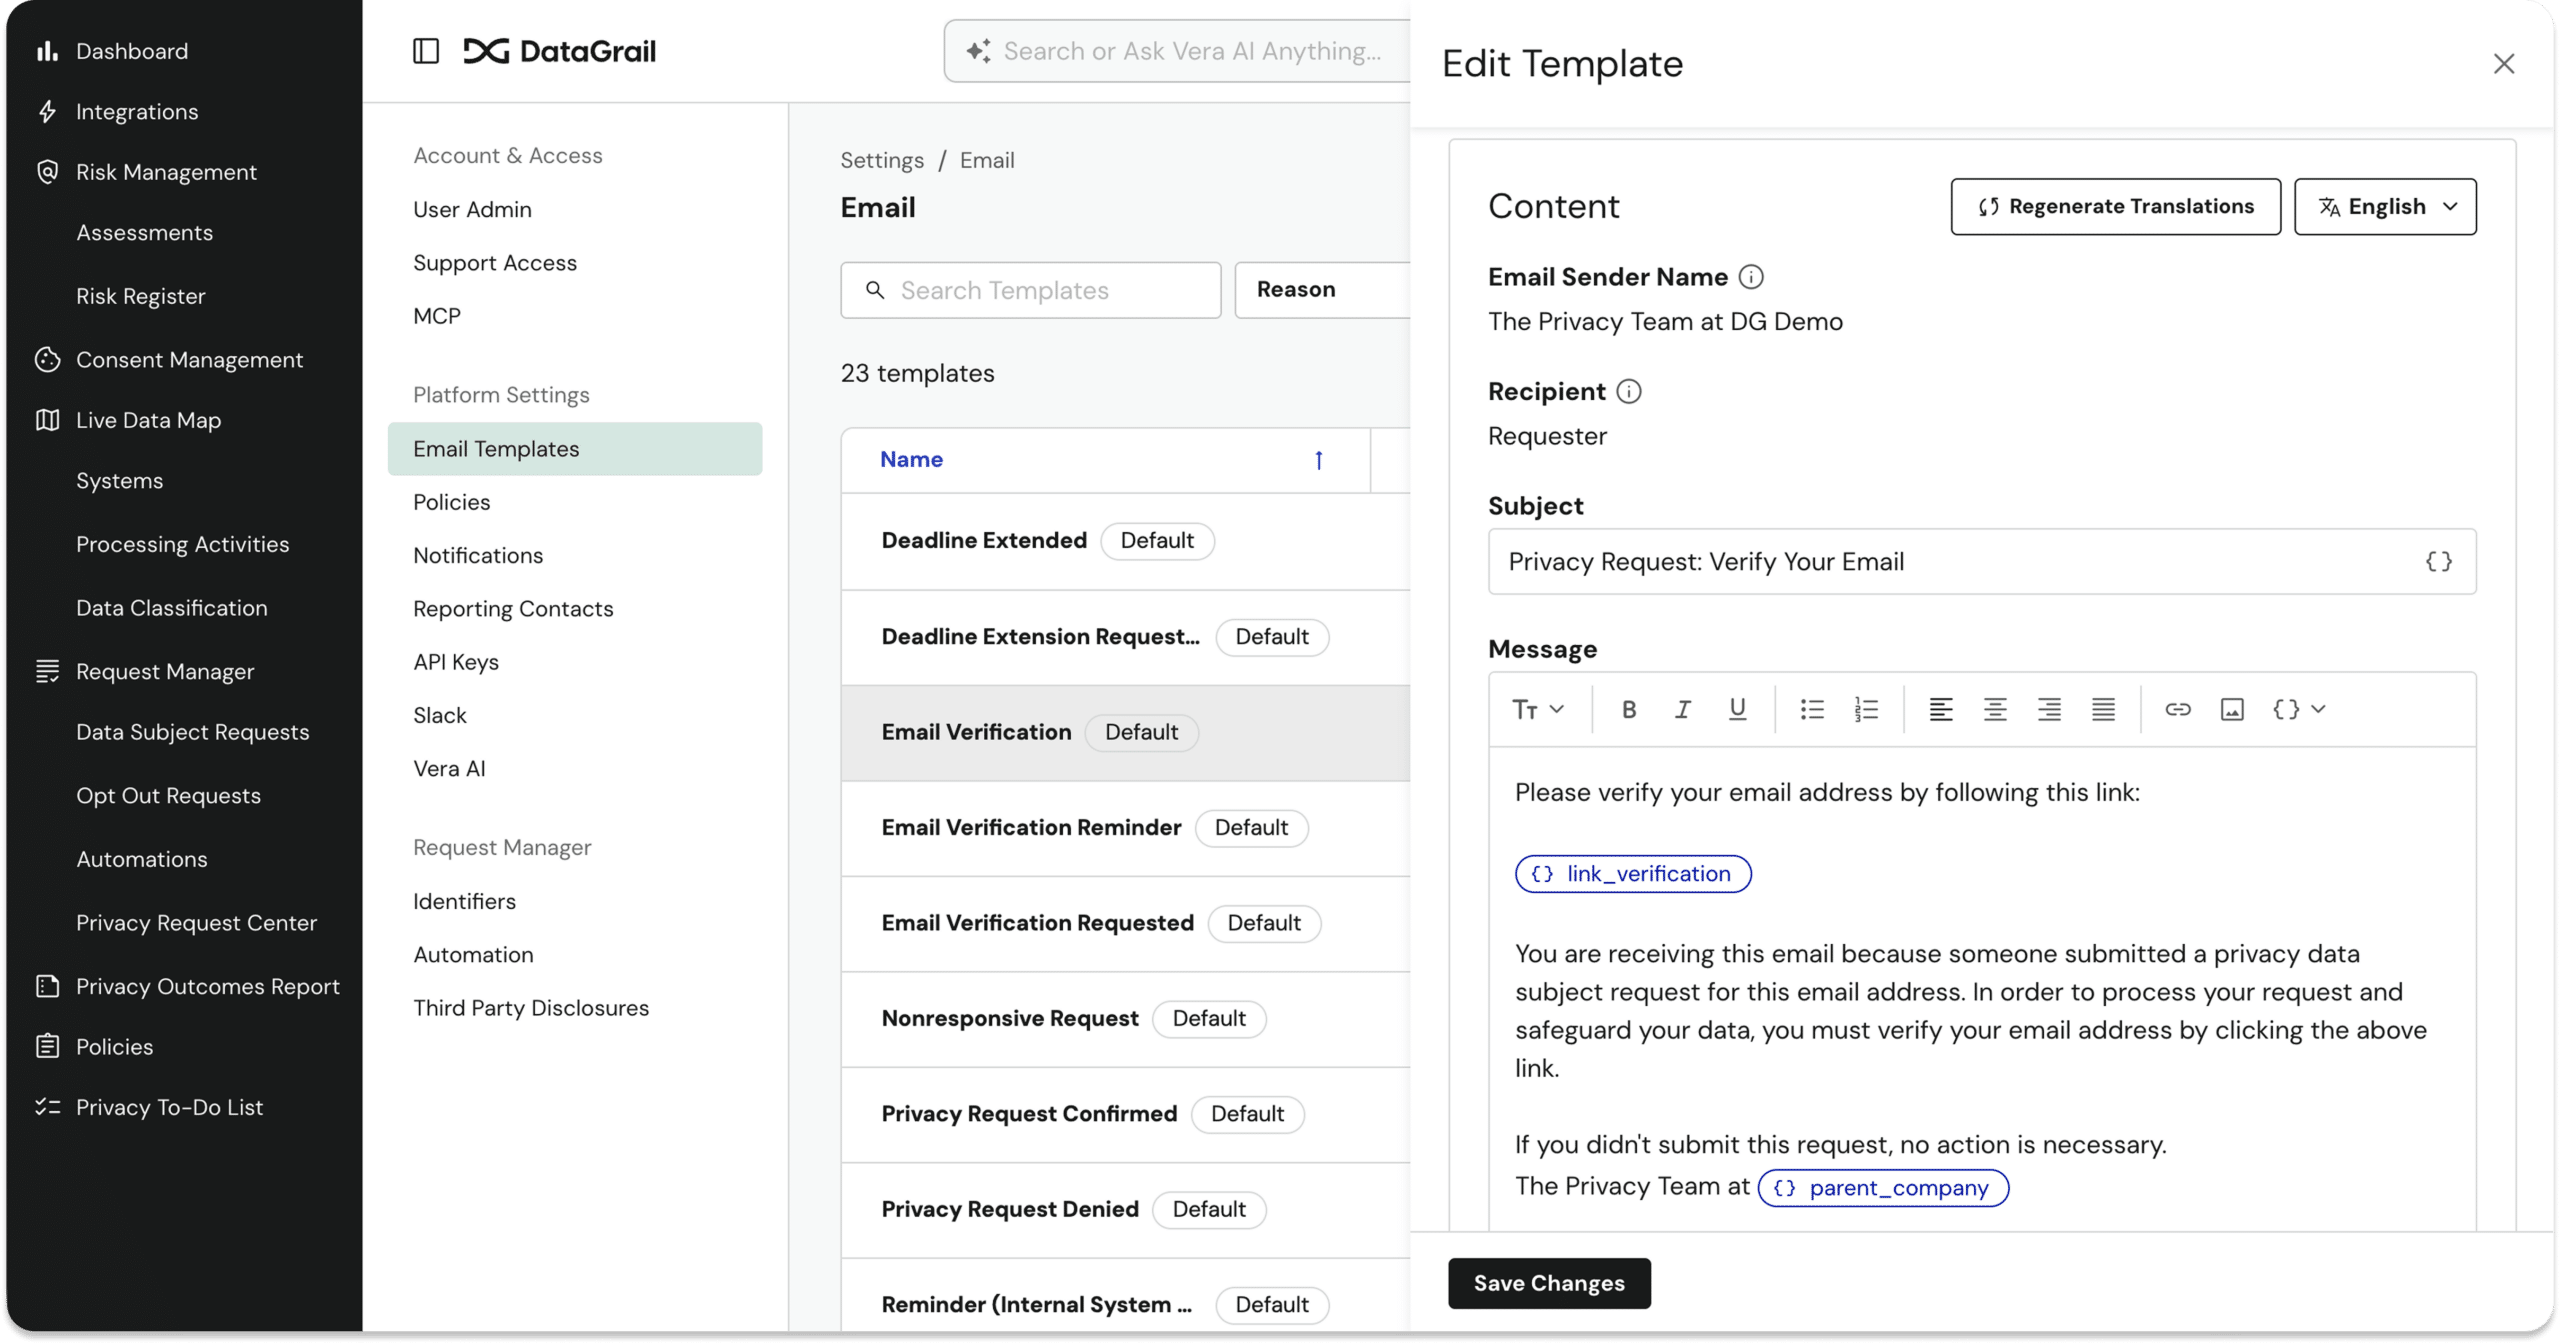Focus the Search Templates field
Viewport: 2560px width, 1344px height.
pos(1030,290)
